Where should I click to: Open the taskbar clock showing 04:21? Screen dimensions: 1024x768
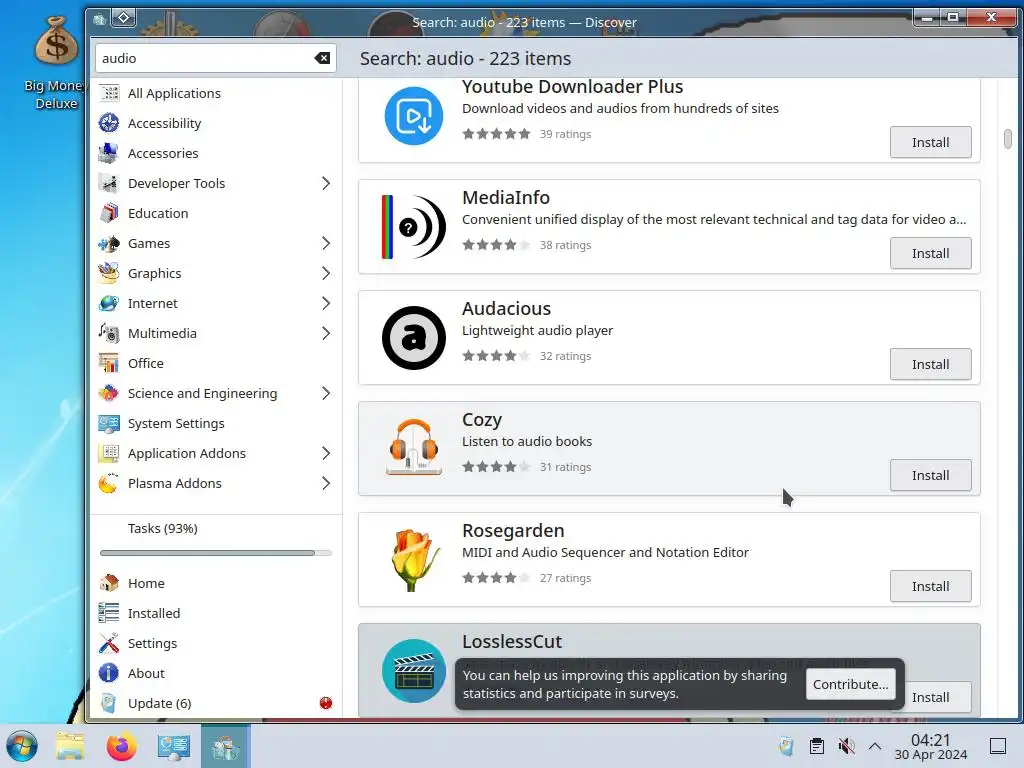point(931,746)
